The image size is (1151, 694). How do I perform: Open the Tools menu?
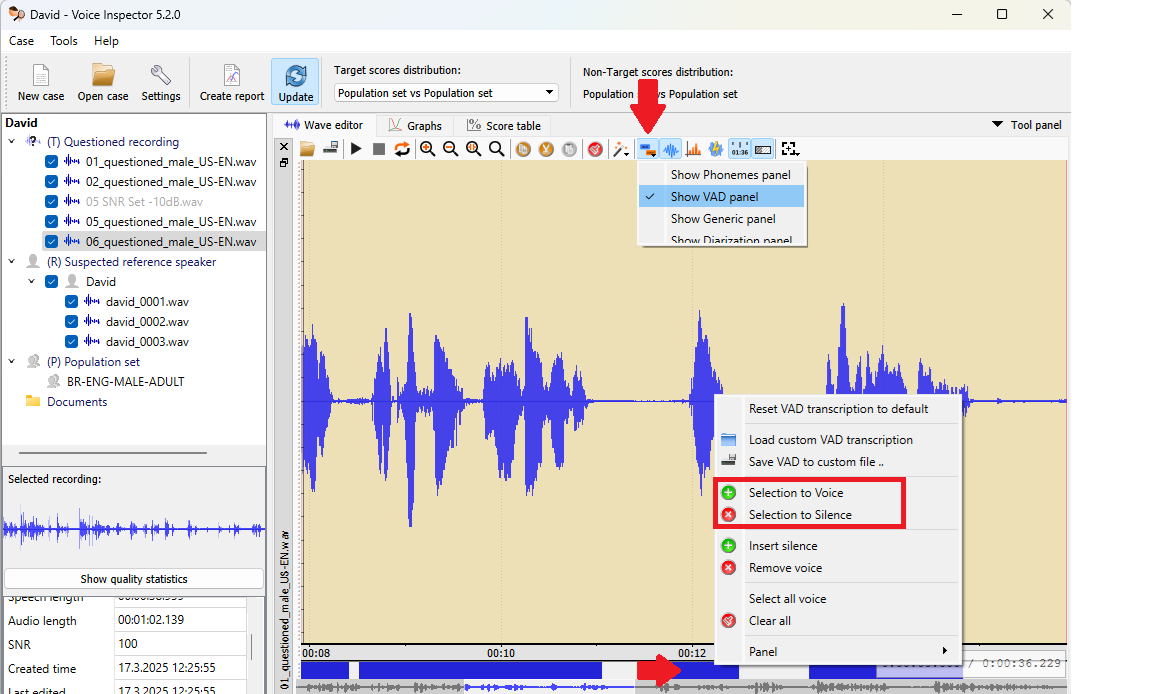tap(64, 41)
